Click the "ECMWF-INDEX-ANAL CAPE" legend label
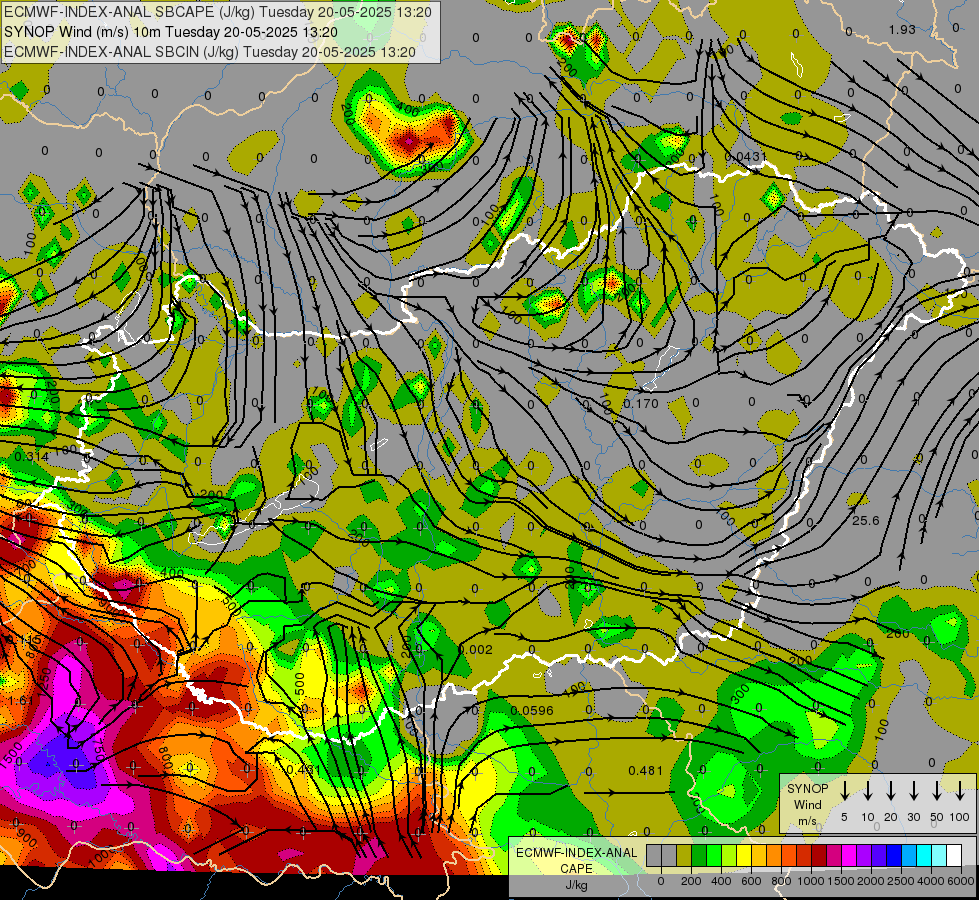Viewport: 979px width, 900px height. click(x=576, y=861)
